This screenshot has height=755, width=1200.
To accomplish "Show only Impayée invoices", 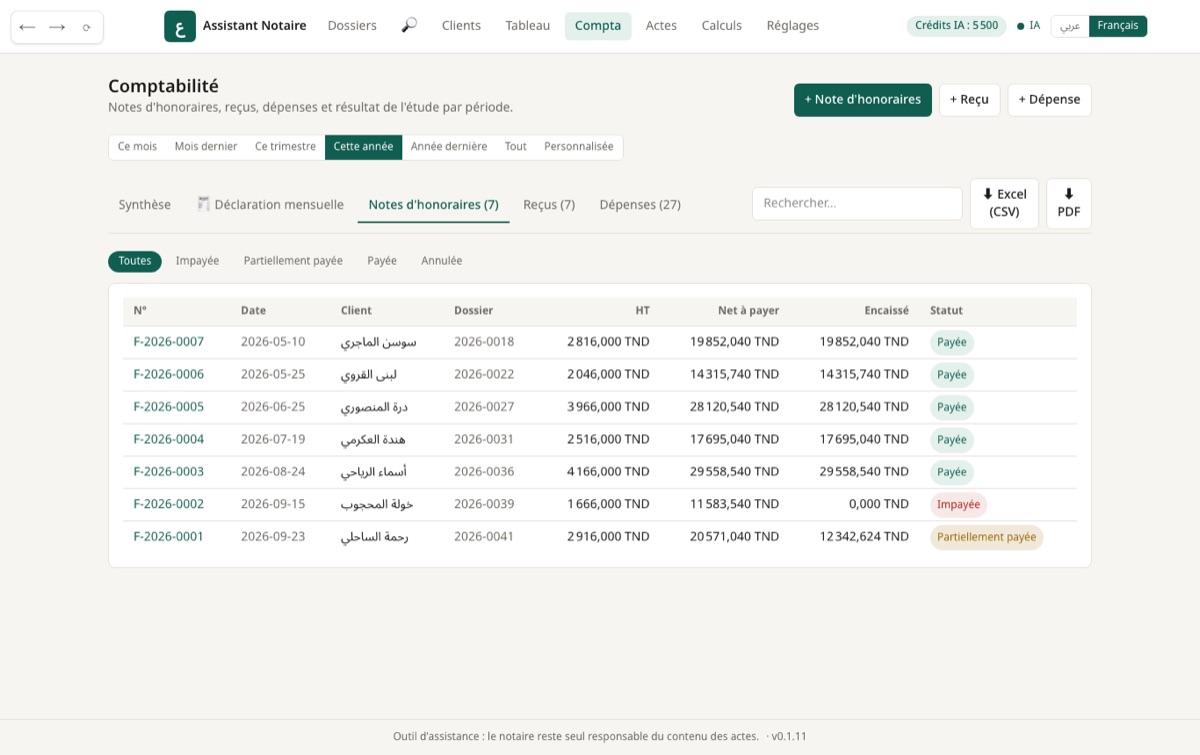I will [x=197, y=261].
